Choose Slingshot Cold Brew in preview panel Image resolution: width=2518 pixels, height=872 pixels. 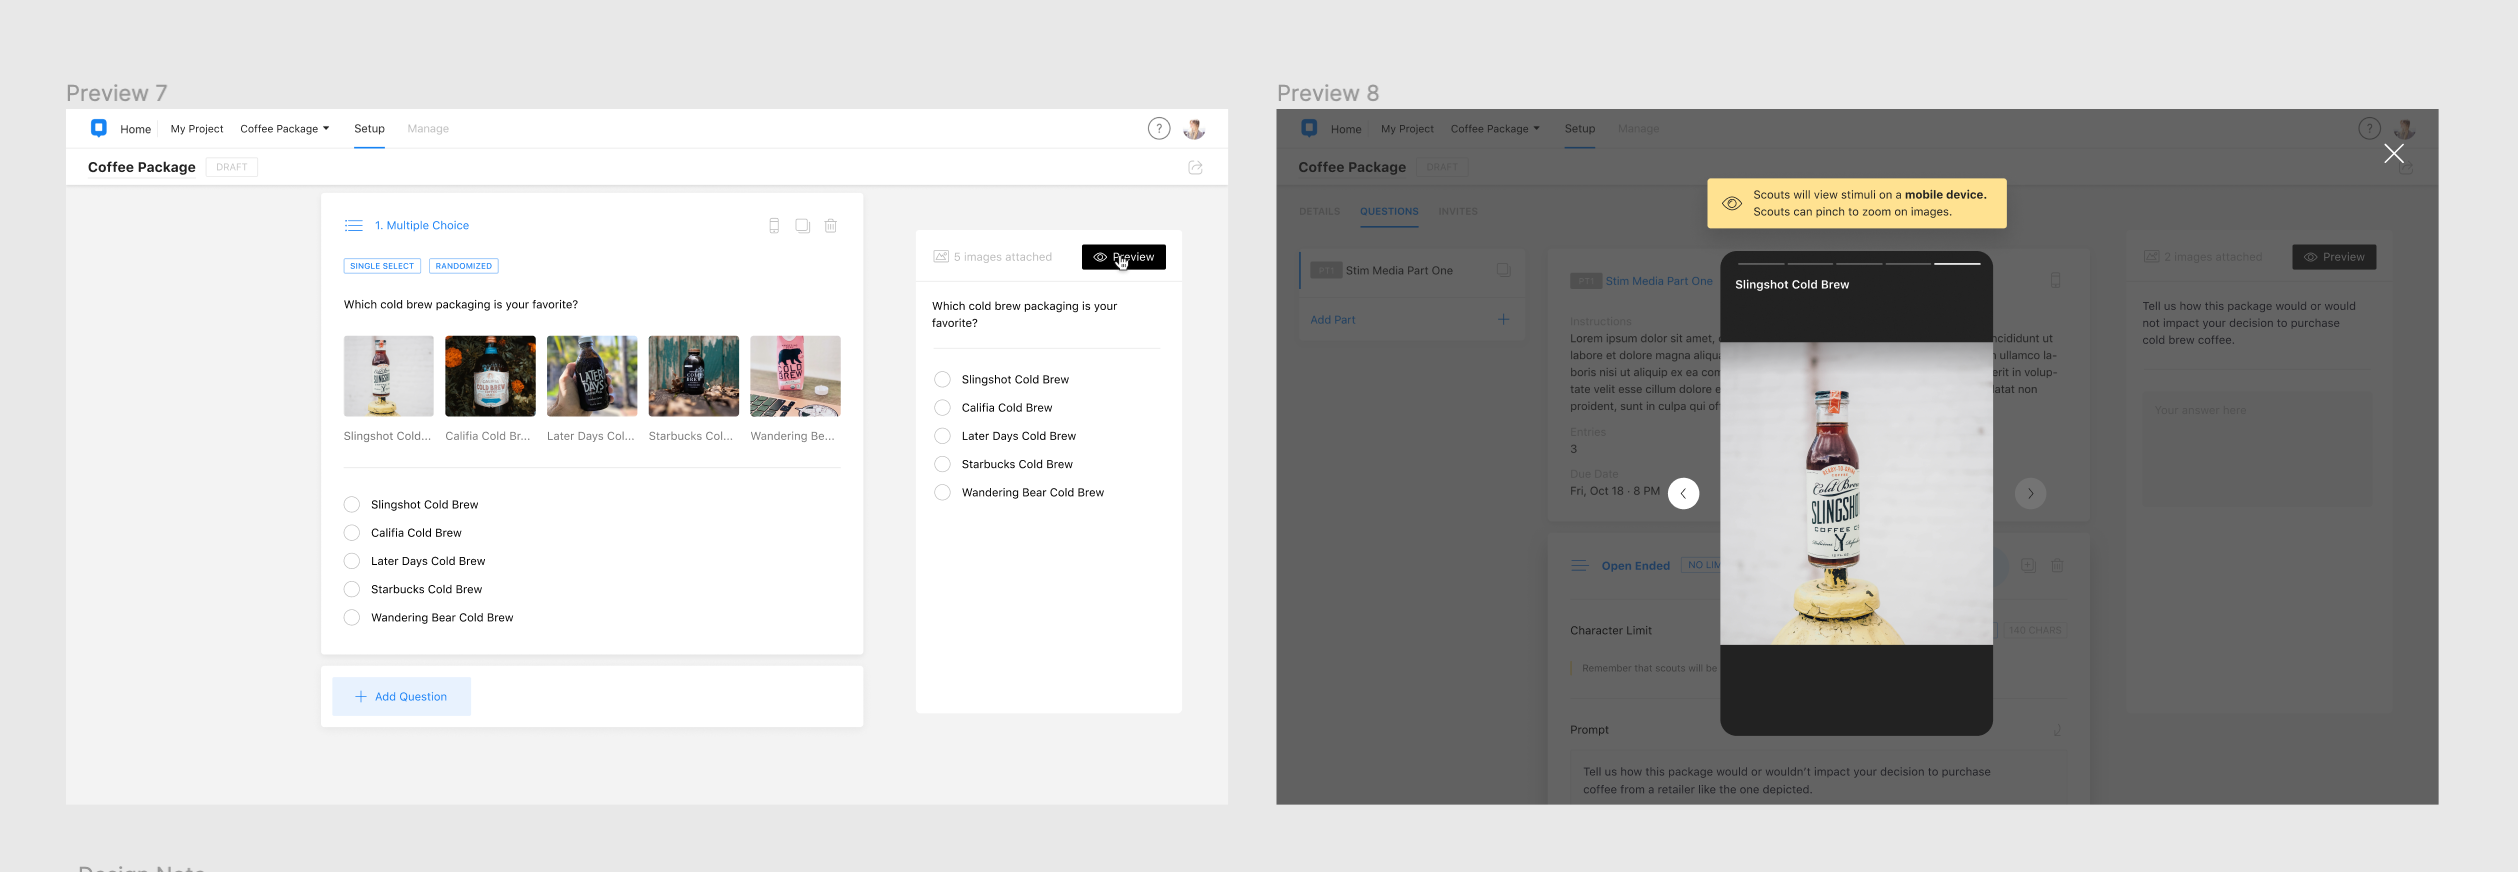(942, 379)
